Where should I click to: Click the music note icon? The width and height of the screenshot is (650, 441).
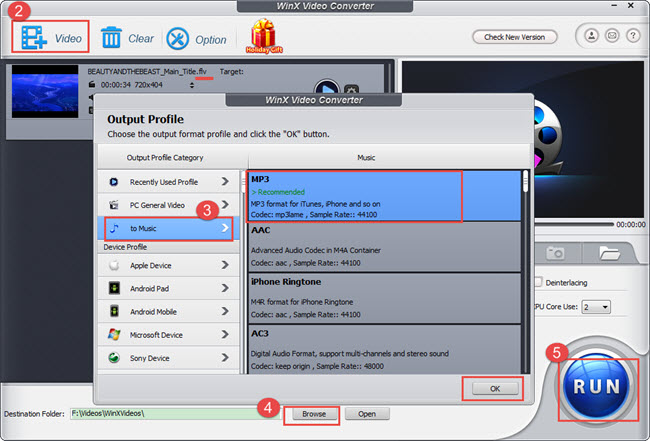point(114,228)
